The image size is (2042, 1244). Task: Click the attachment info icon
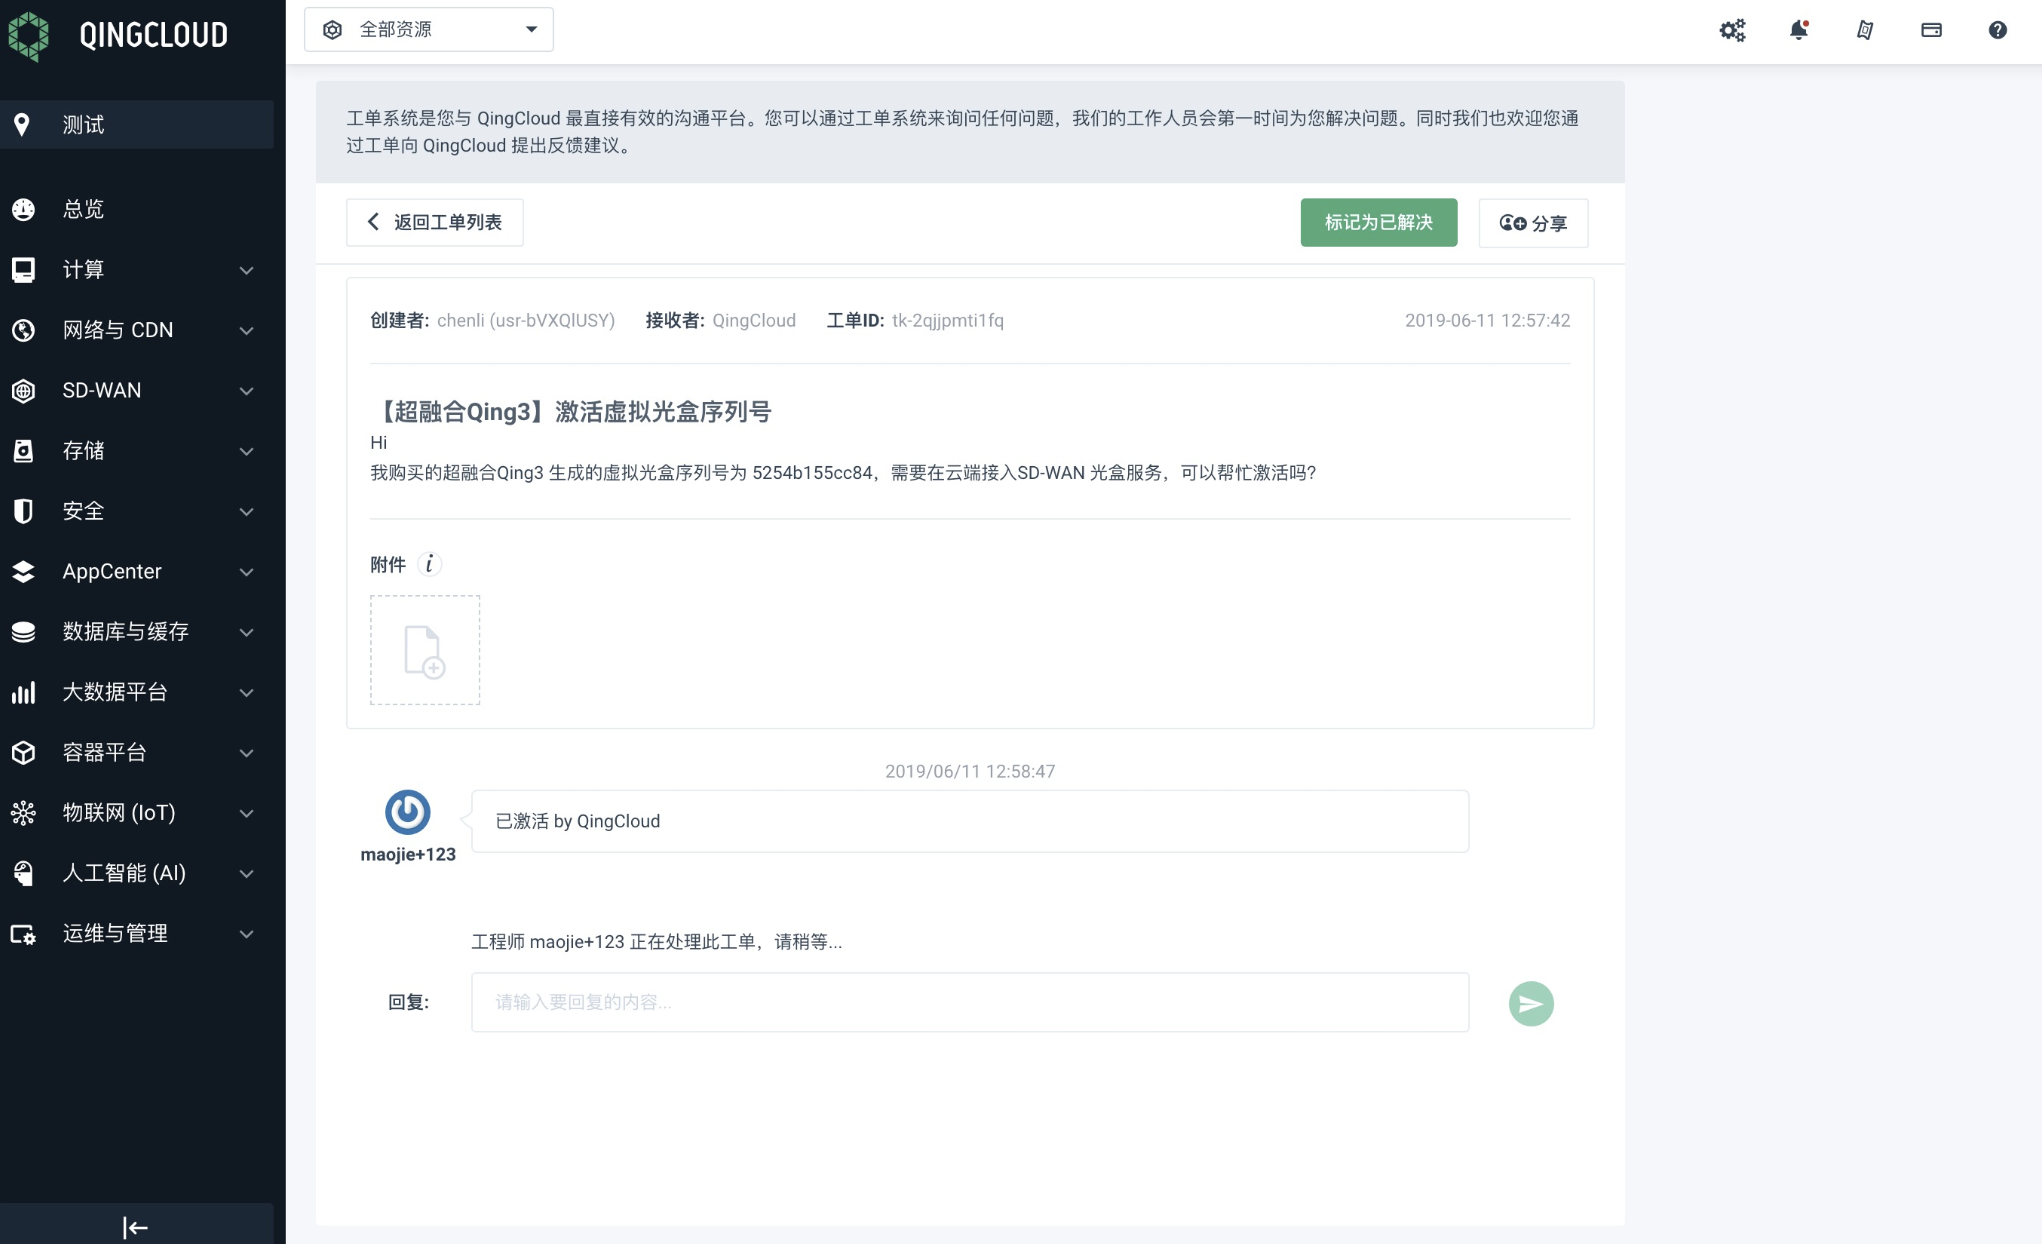[429, 564]
